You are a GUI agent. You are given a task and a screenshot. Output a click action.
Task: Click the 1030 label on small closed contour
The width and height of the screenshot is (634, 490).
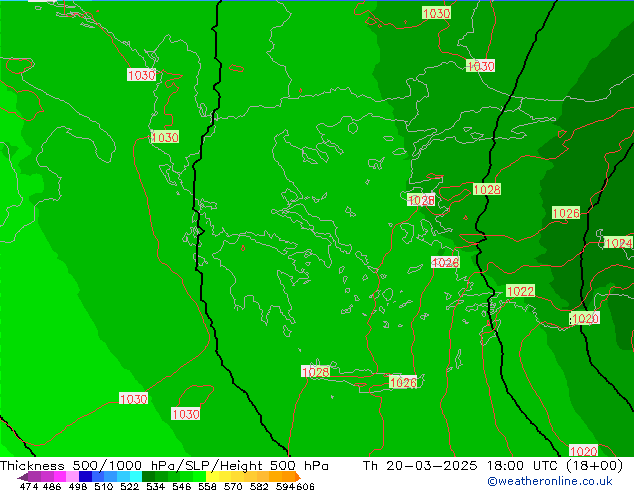click(x=186, y=414)
